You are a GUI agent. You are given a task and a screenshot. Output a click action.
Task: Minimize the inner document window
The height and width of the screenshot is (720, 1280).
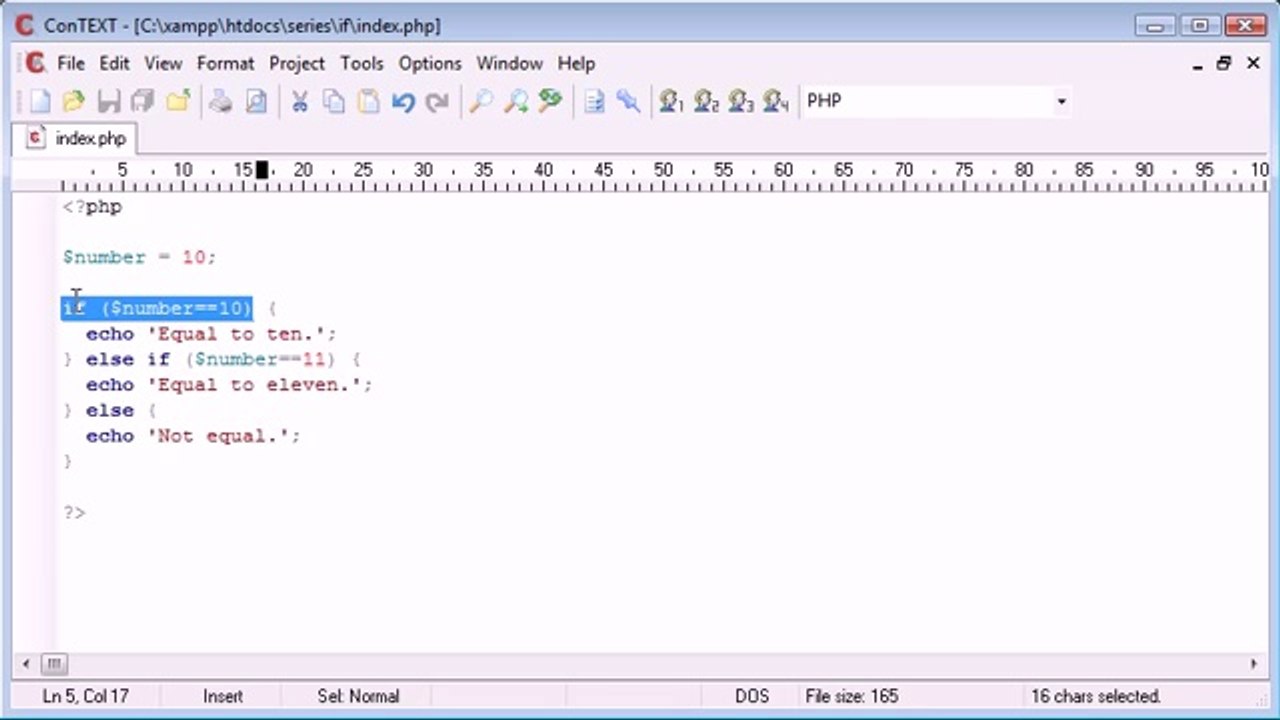coord(1198,64)
